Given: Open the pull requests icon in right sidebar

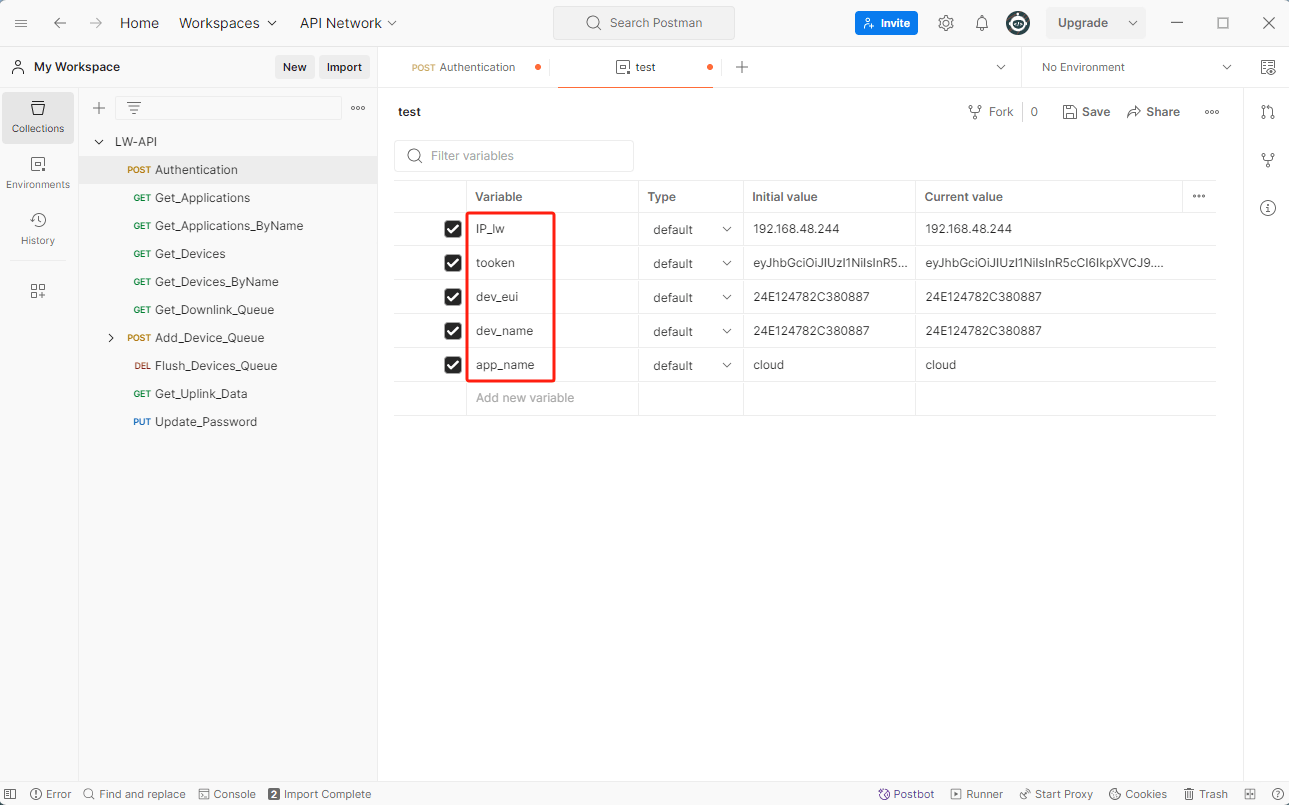Looking at the screenshot, I should (1268, 112).
